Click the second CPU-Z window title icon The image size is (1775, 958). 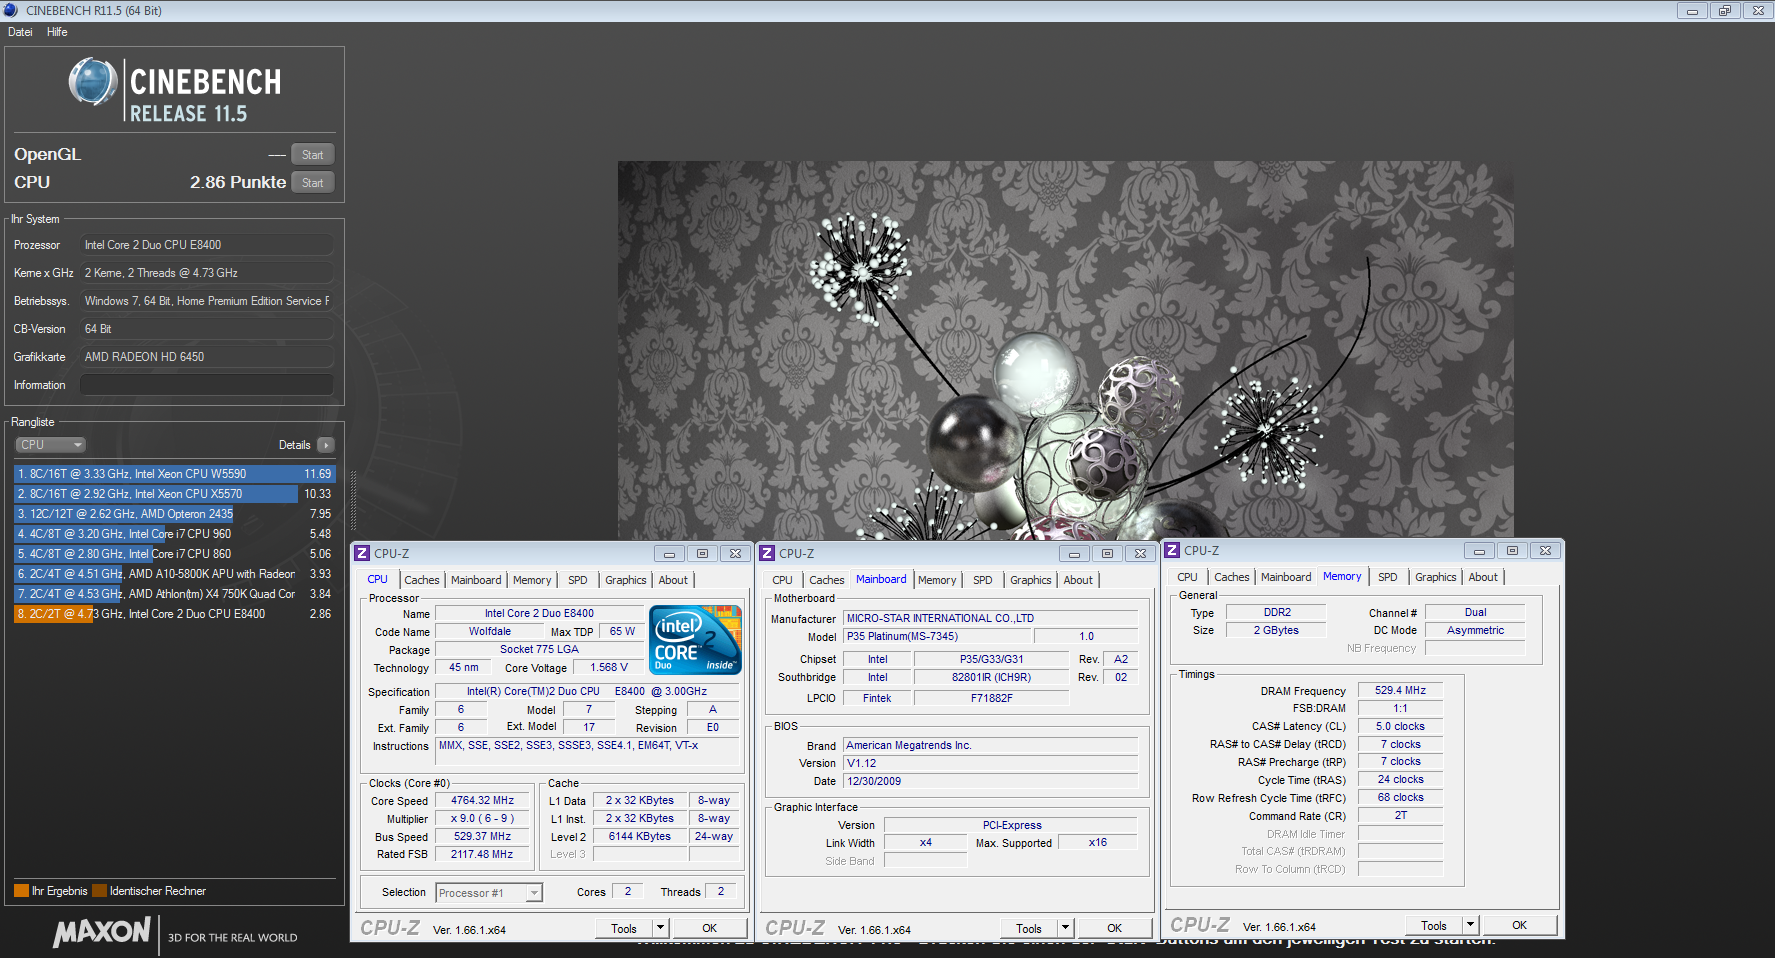[767, 553]
